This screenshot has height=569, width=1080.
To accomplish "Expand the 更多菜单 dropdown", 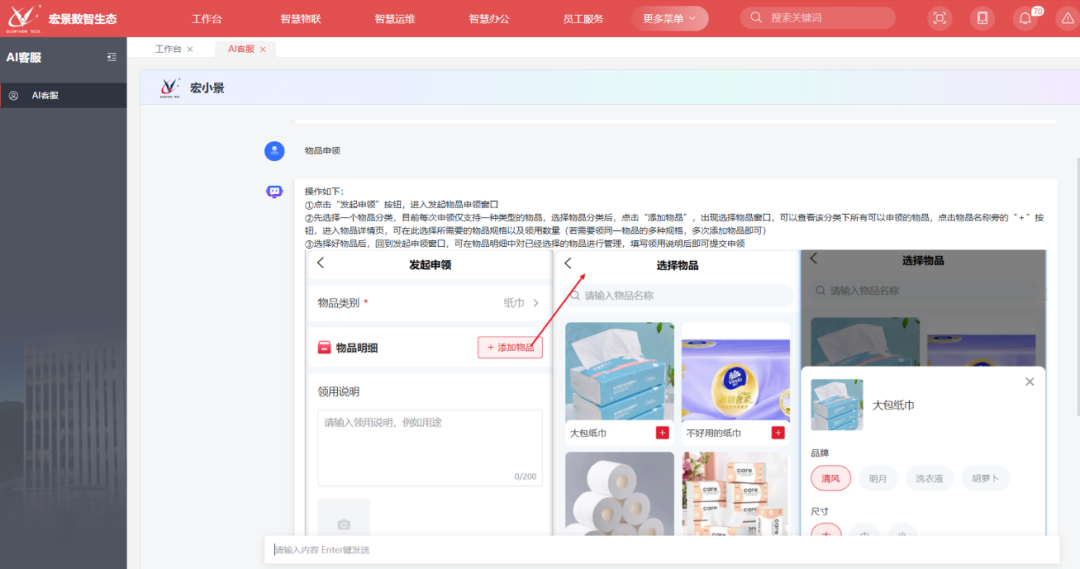I will 669,19.
